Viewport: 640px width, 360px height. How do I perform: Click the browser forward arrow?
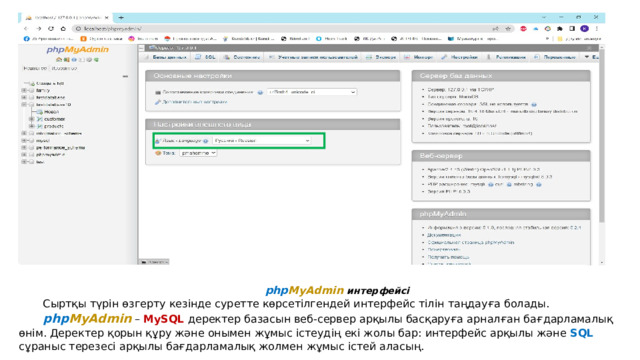(x=38, y=29)
